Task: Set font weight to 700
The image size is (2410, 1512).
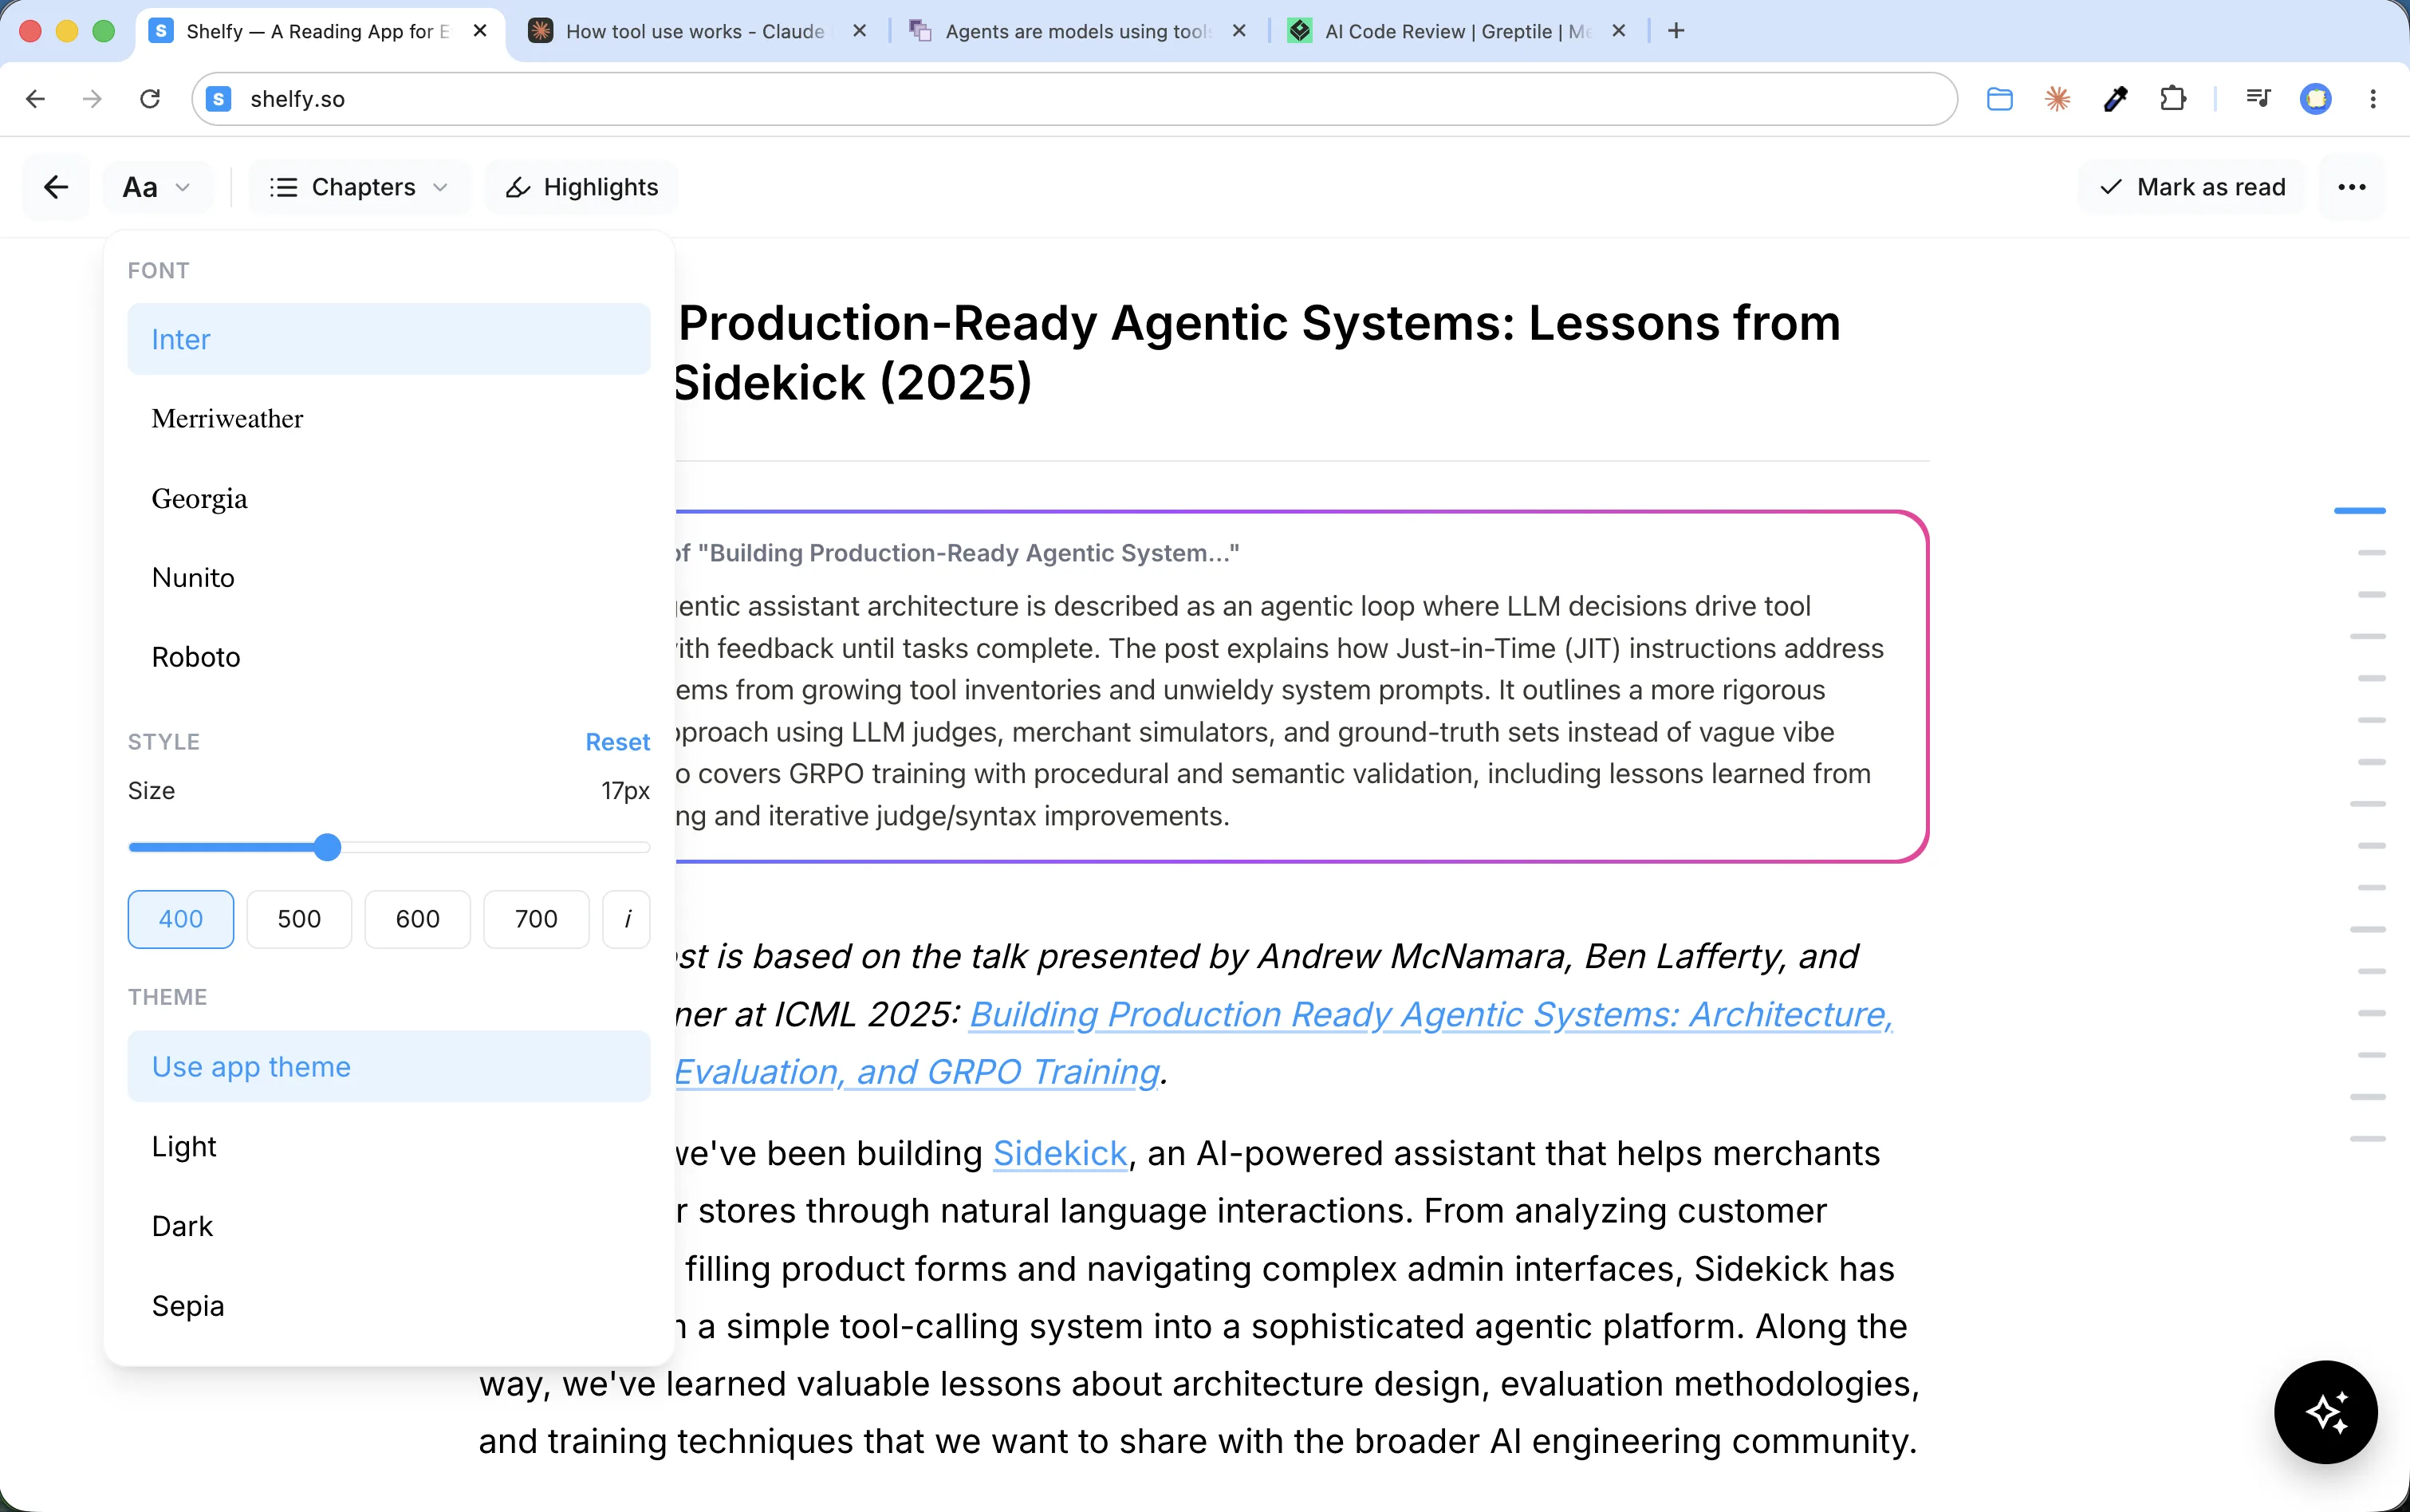Action: (536, 918)
